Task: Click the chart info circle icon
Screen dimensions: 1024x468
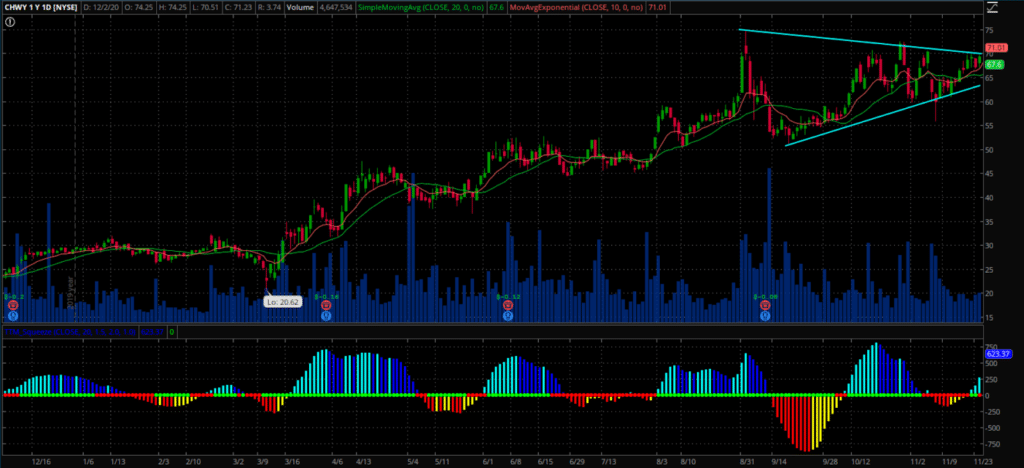Action: point(10,22)
